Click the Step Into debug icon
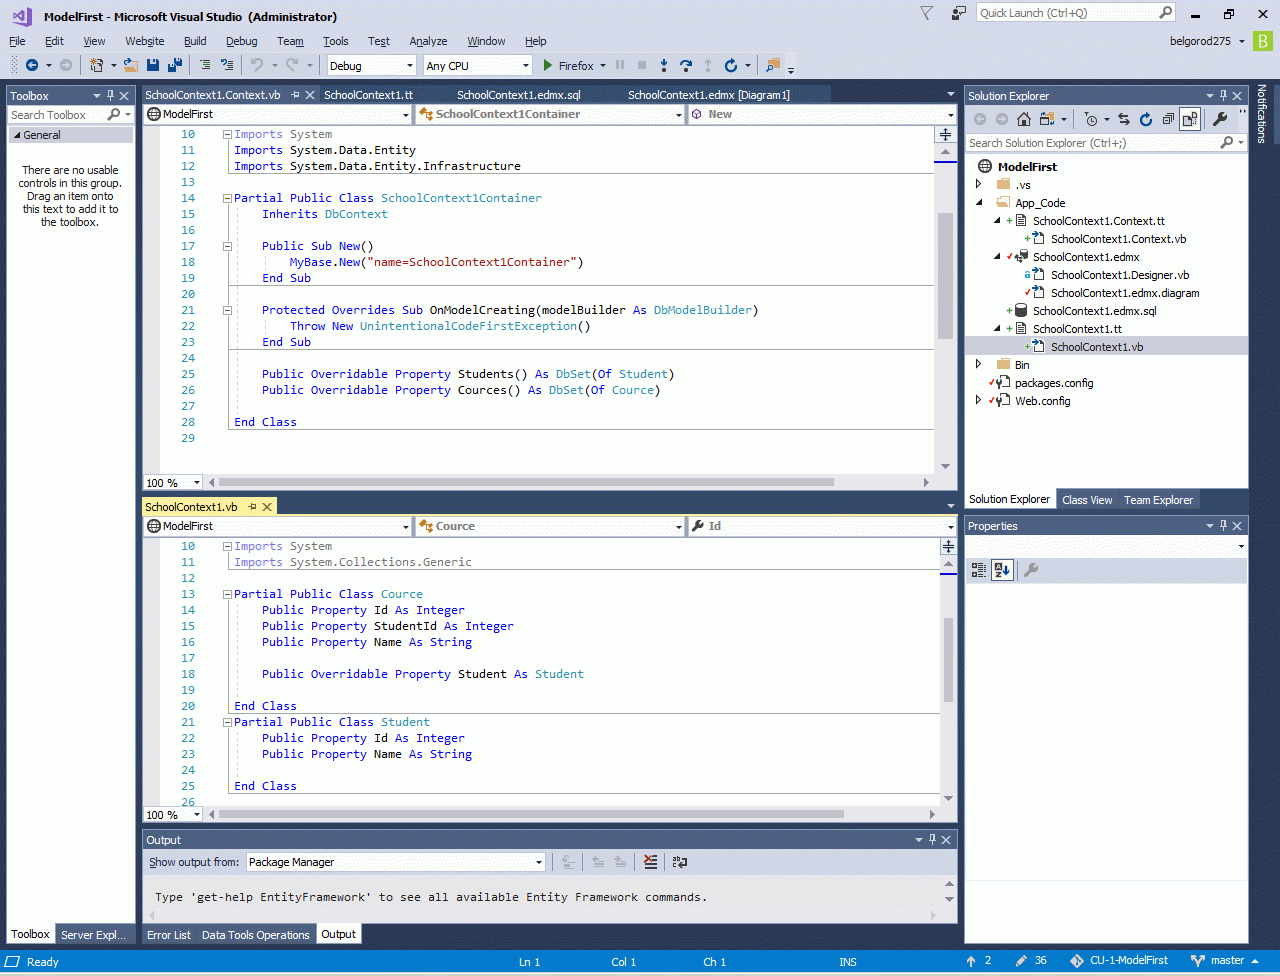Image resolution: width=1280 pixels, height=976 pixels. (x=664, y=65)
